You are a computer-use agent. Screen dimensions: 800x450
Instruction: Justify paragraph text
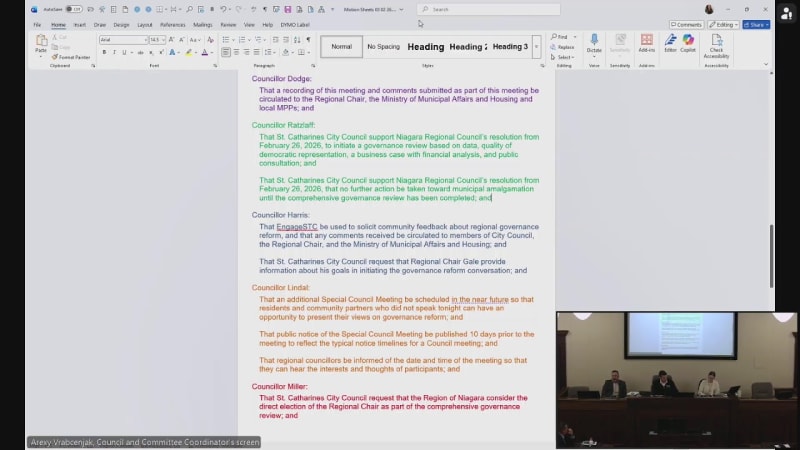click(x=257, y=52)
